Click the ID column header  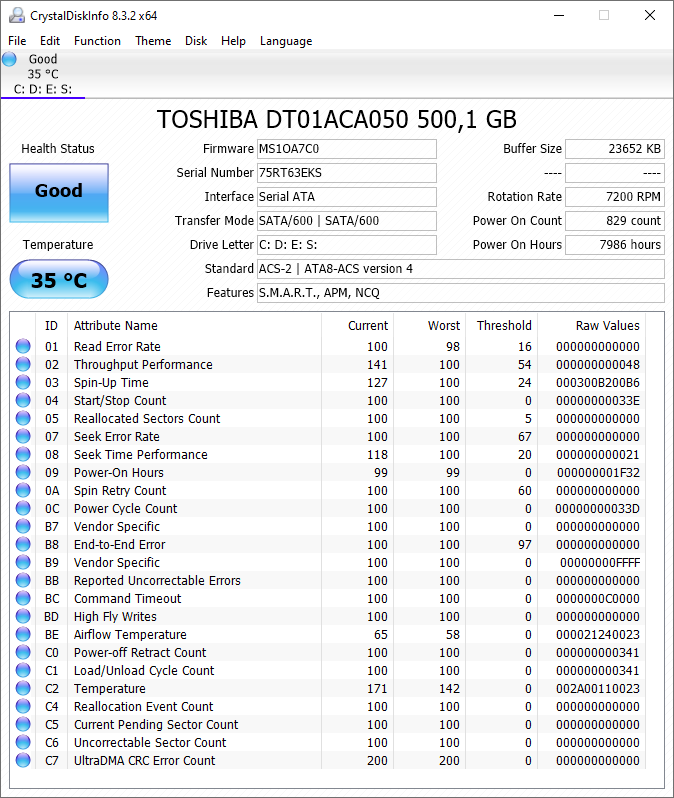51,325
